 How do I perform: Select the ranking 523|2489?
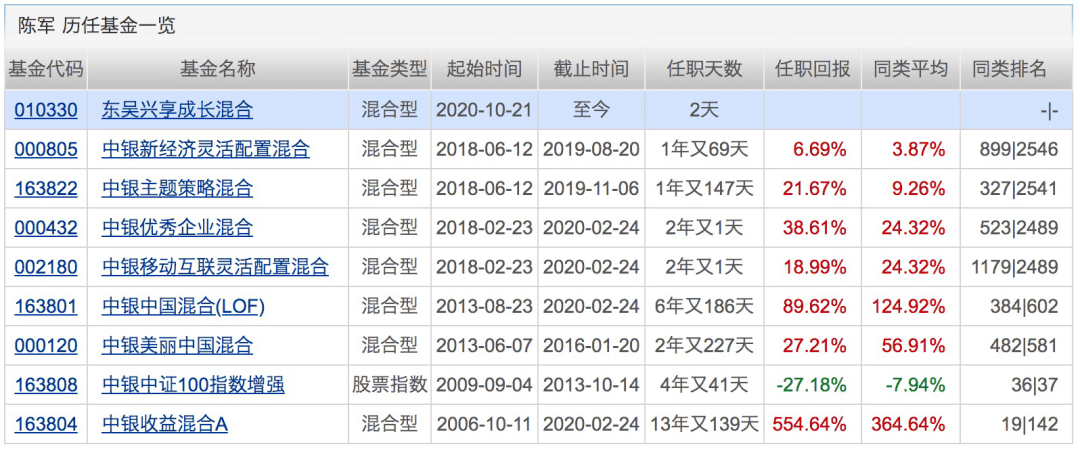tap(1018, 227)
